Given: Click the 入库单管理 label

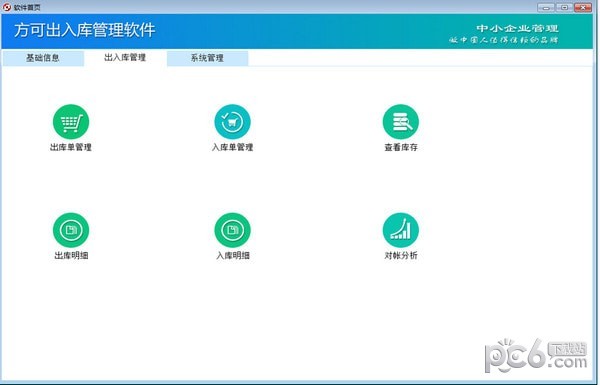Looking at the screenshot, I should pos(232,147).
